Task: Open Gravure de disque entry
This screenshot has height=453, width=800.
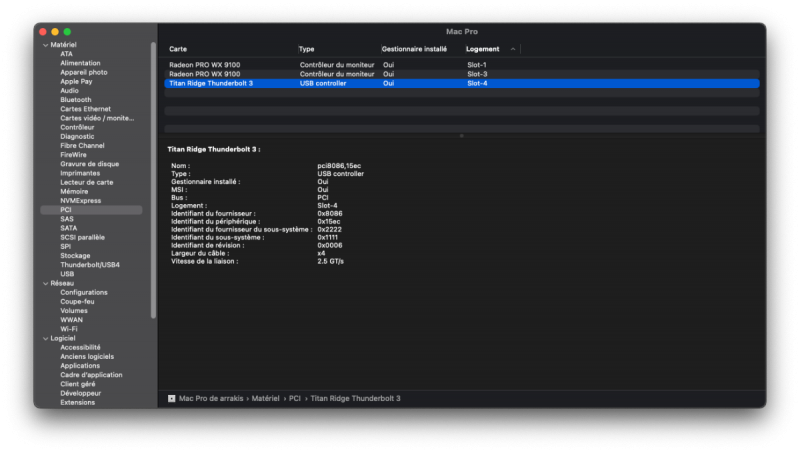Action: click(89, 164)
